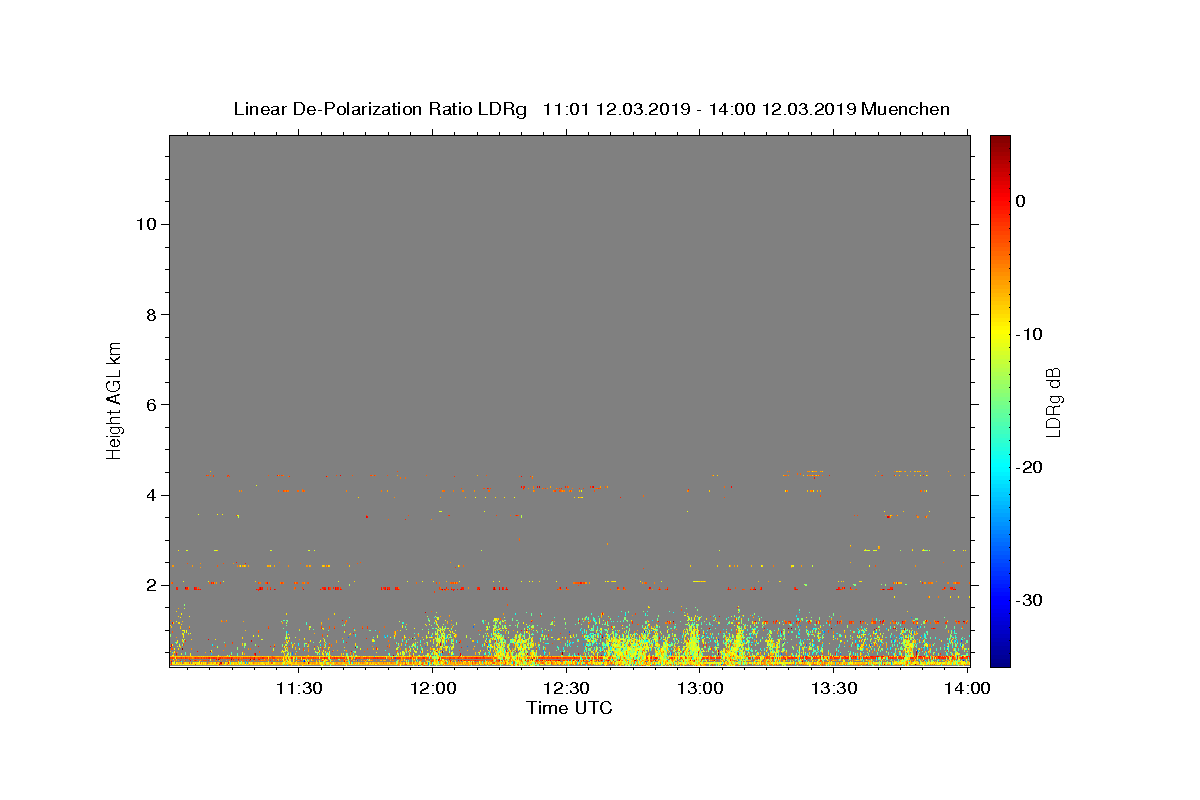Click the plot title 'Linear De-Polarization Ratio LDRg'
The height and width of the screenshot is (800, 1200).
click(x=380, y=109)
